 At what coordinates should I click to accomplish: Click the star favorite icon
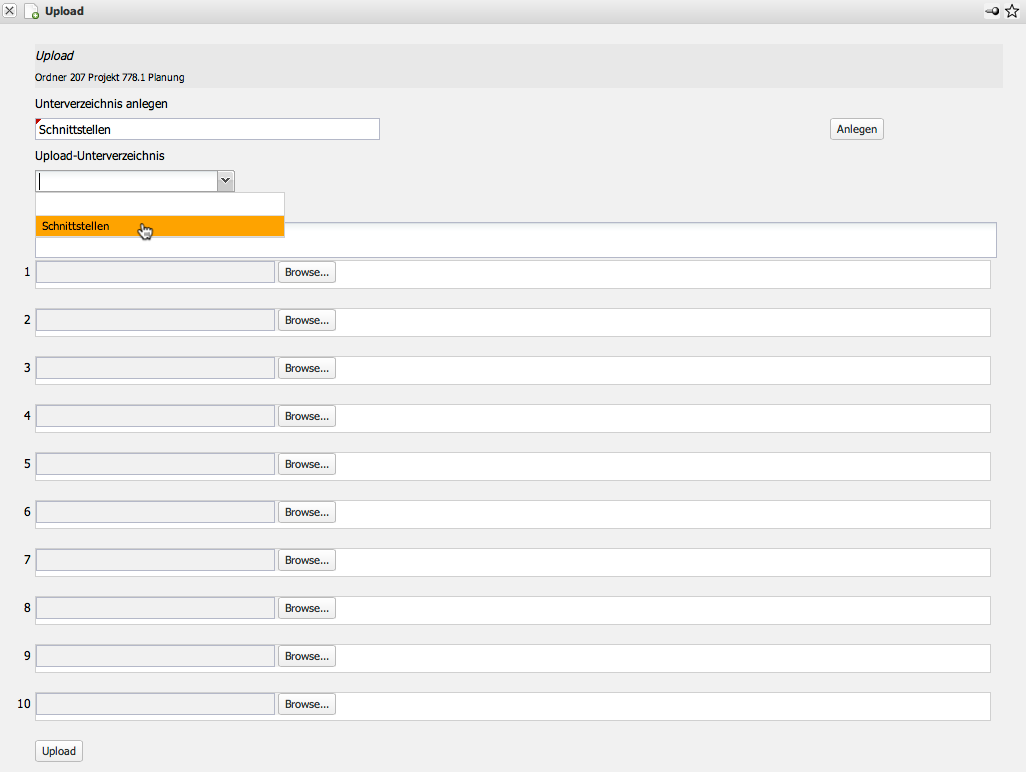tap(1012, 12)
